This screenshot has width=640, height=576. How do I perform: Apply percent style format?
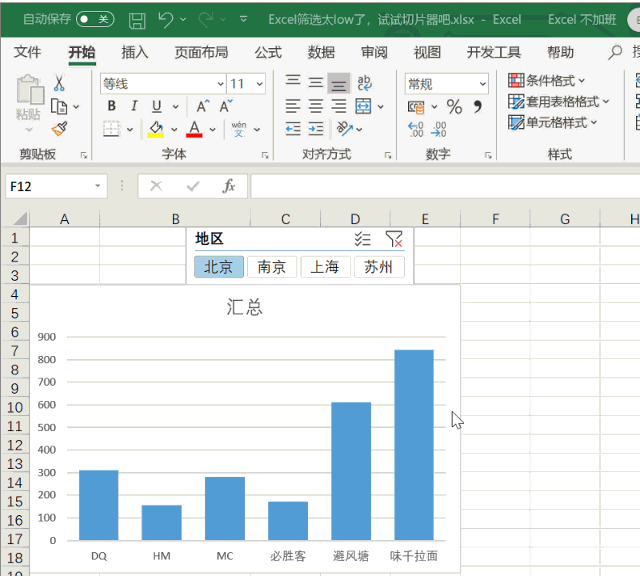click(454, 107)
